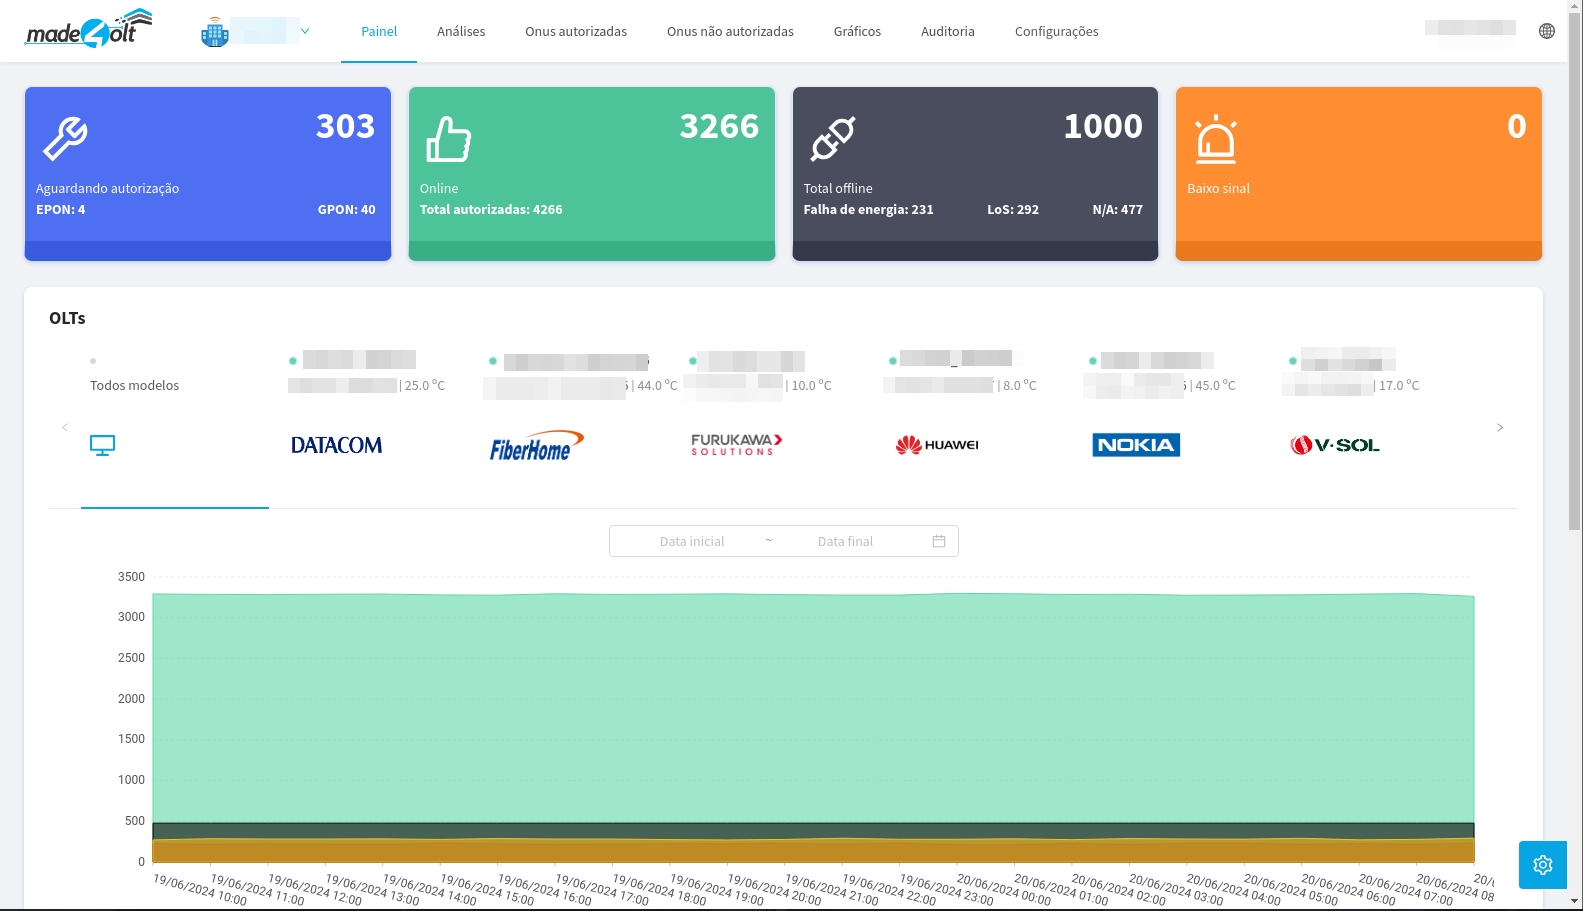The height and width of the screenshot is (911, 1583).
Task: Open the Painel tab
Action: [x=379, y=31]
